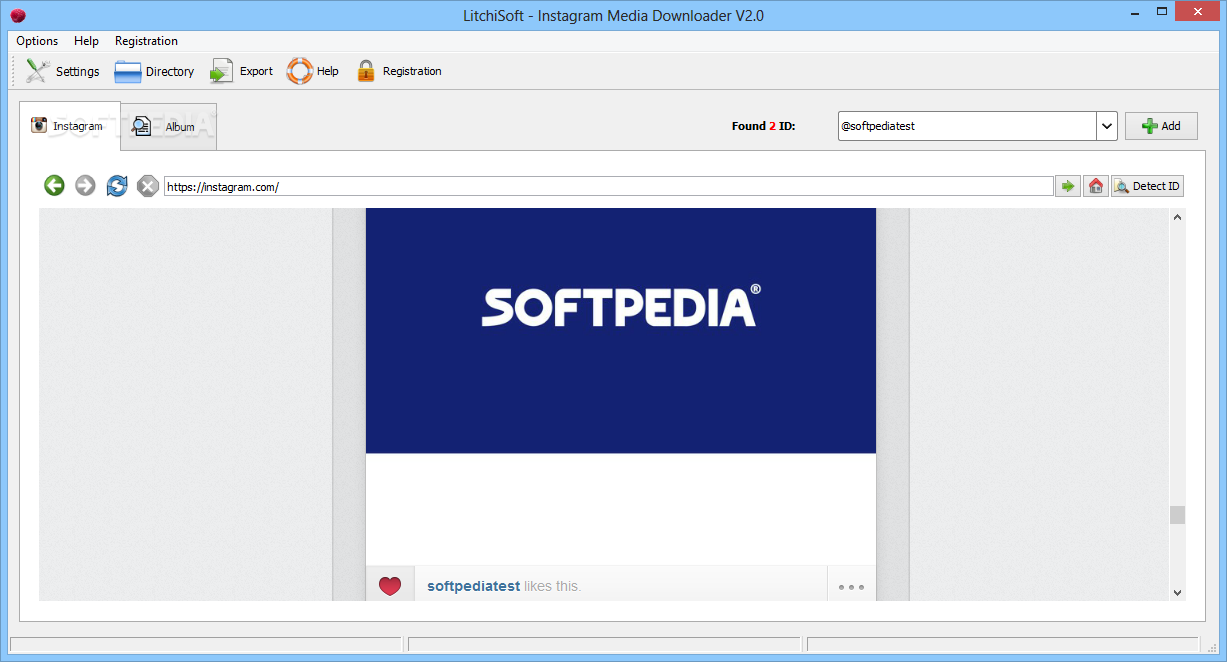Click the vertical scrollbar thumb
This screenshot has height=662, width=1227.
1177,515
